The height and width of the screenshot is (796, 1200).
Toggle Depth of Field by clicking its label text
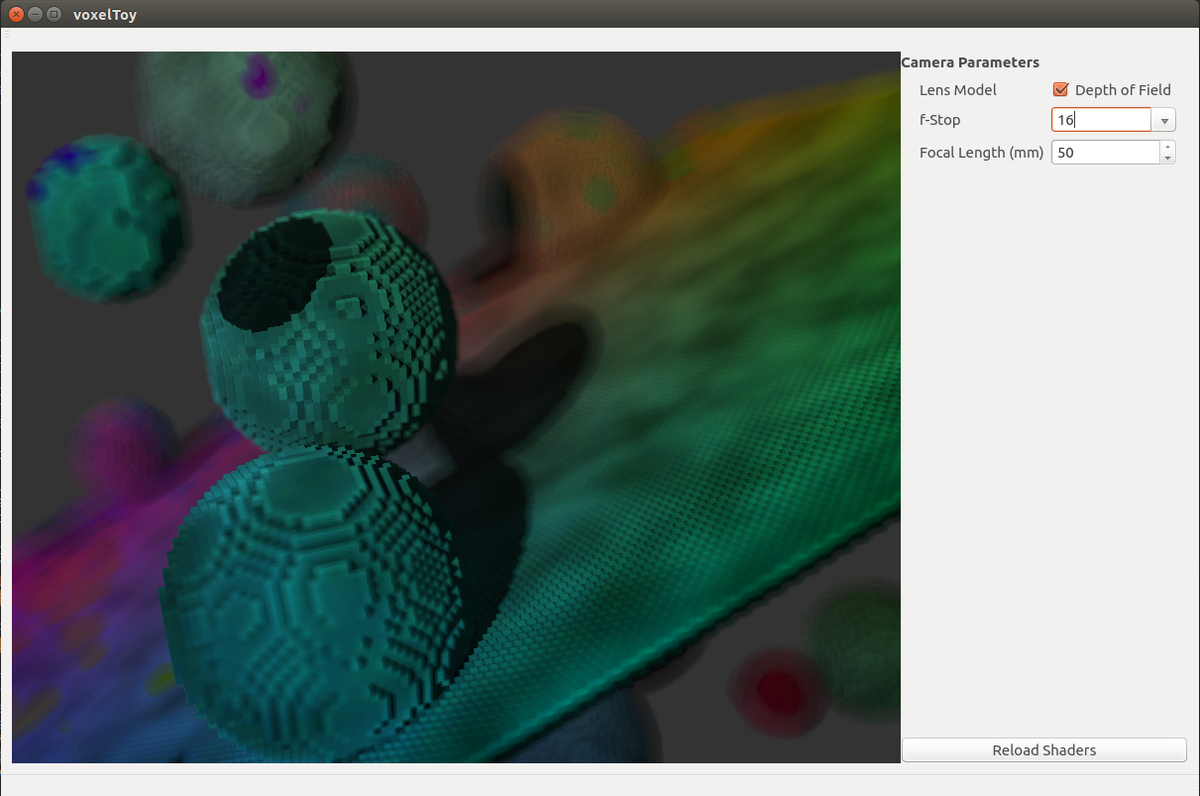[x=1120, y=89]
